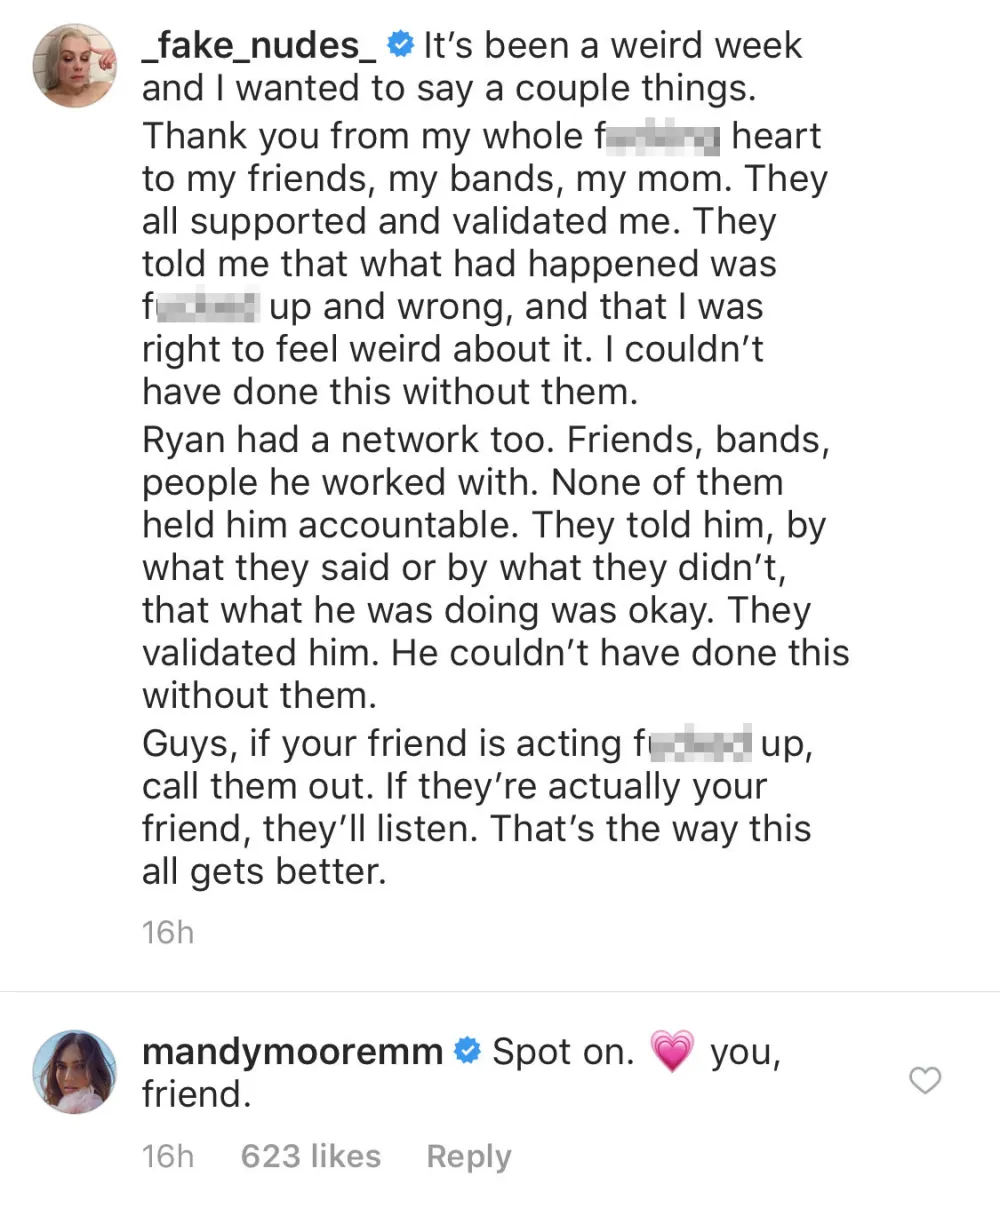Open the list of 623 likes

pyautogui.click(x=310, y=1156)
